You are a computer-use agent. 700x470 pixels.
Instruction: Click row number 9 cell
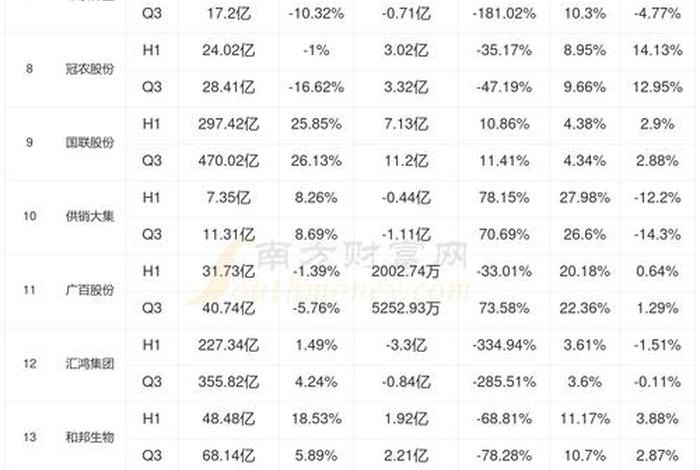point(30,143)
